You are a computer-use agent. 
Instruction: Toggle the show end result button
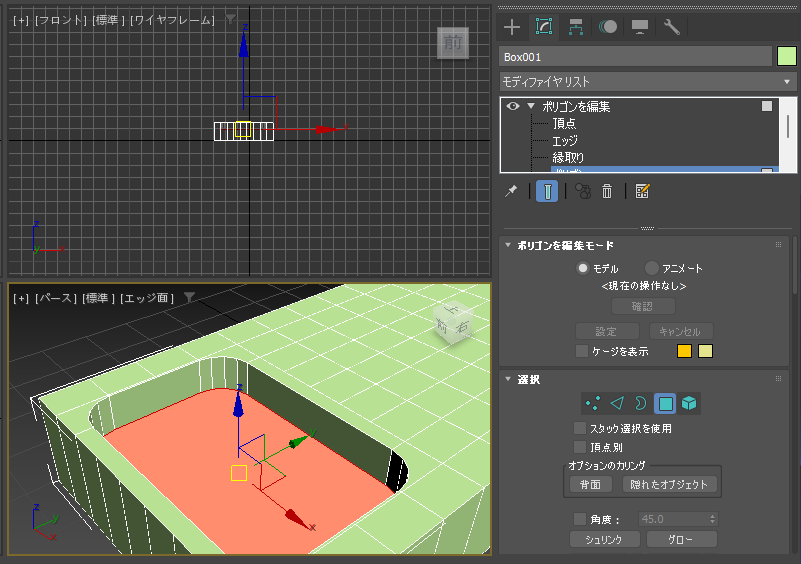(547, 192)
